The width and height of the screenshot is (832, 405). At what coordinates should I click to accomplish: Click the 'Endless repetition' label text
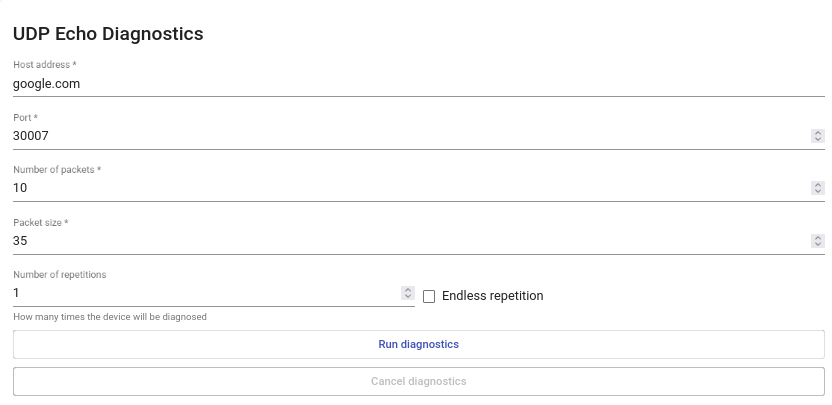[492, 296]
